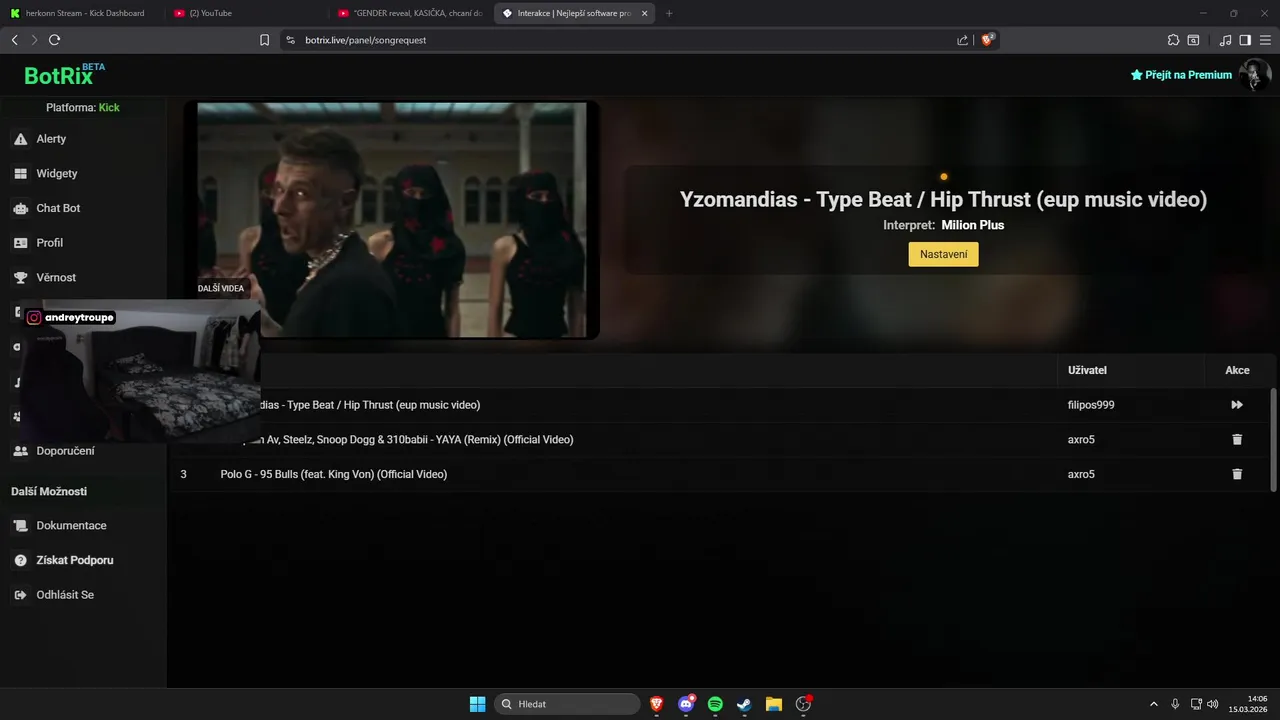This screenshot has height=720, width=1280.
Task: Click the Milion Plus interpret name
Action: (x=973, y=225)
